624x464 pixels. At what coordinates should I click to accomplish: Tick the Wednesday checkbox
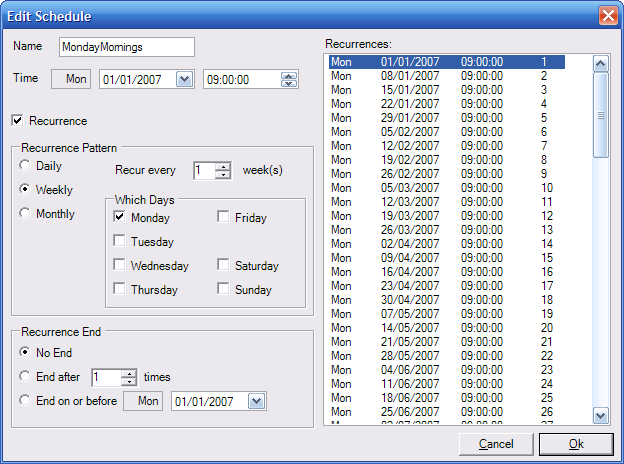[x=120, y=265]
